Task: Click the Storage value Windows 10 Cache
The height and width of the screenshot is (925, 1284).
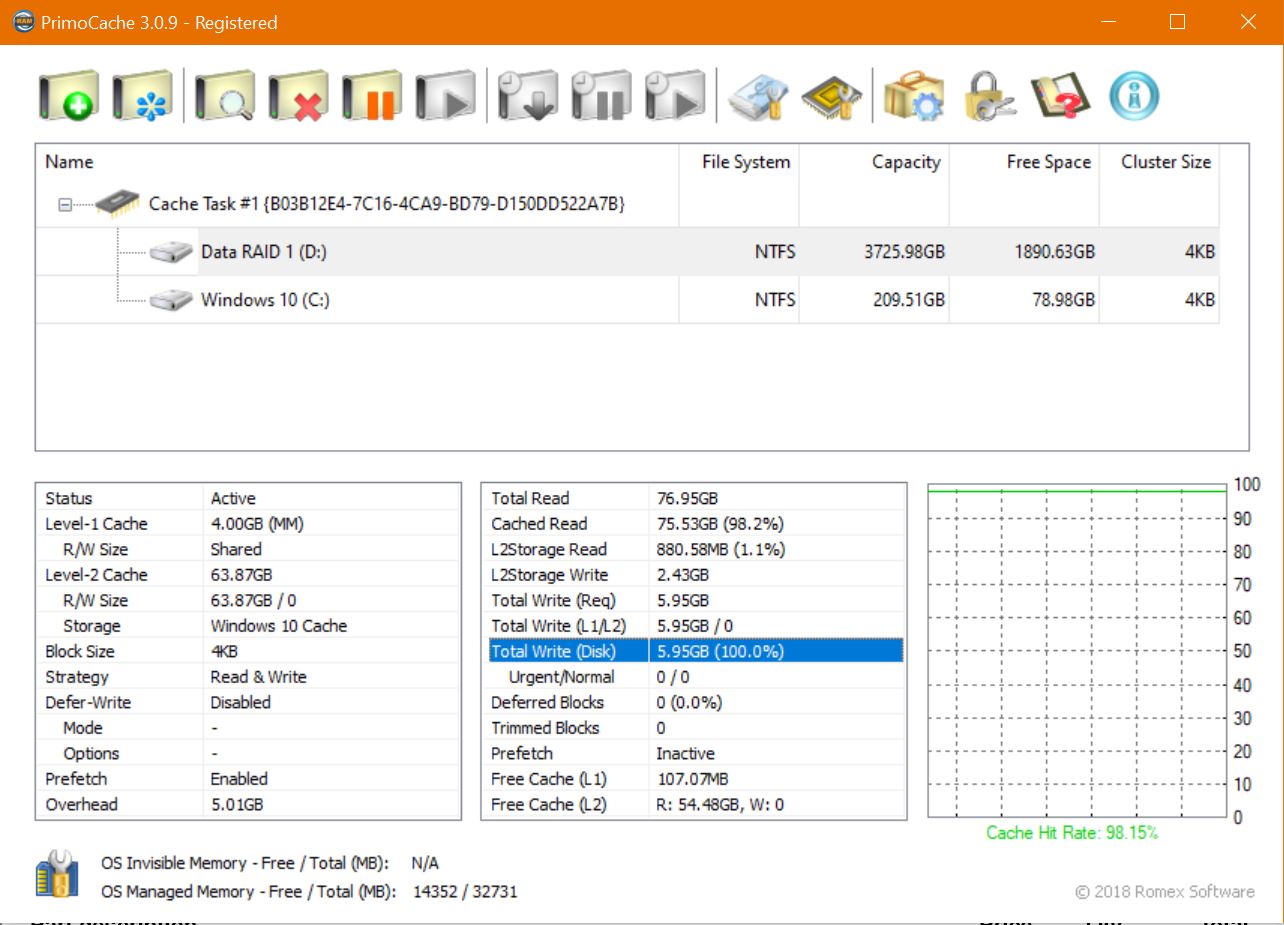Action: click(x=279, y=626)
